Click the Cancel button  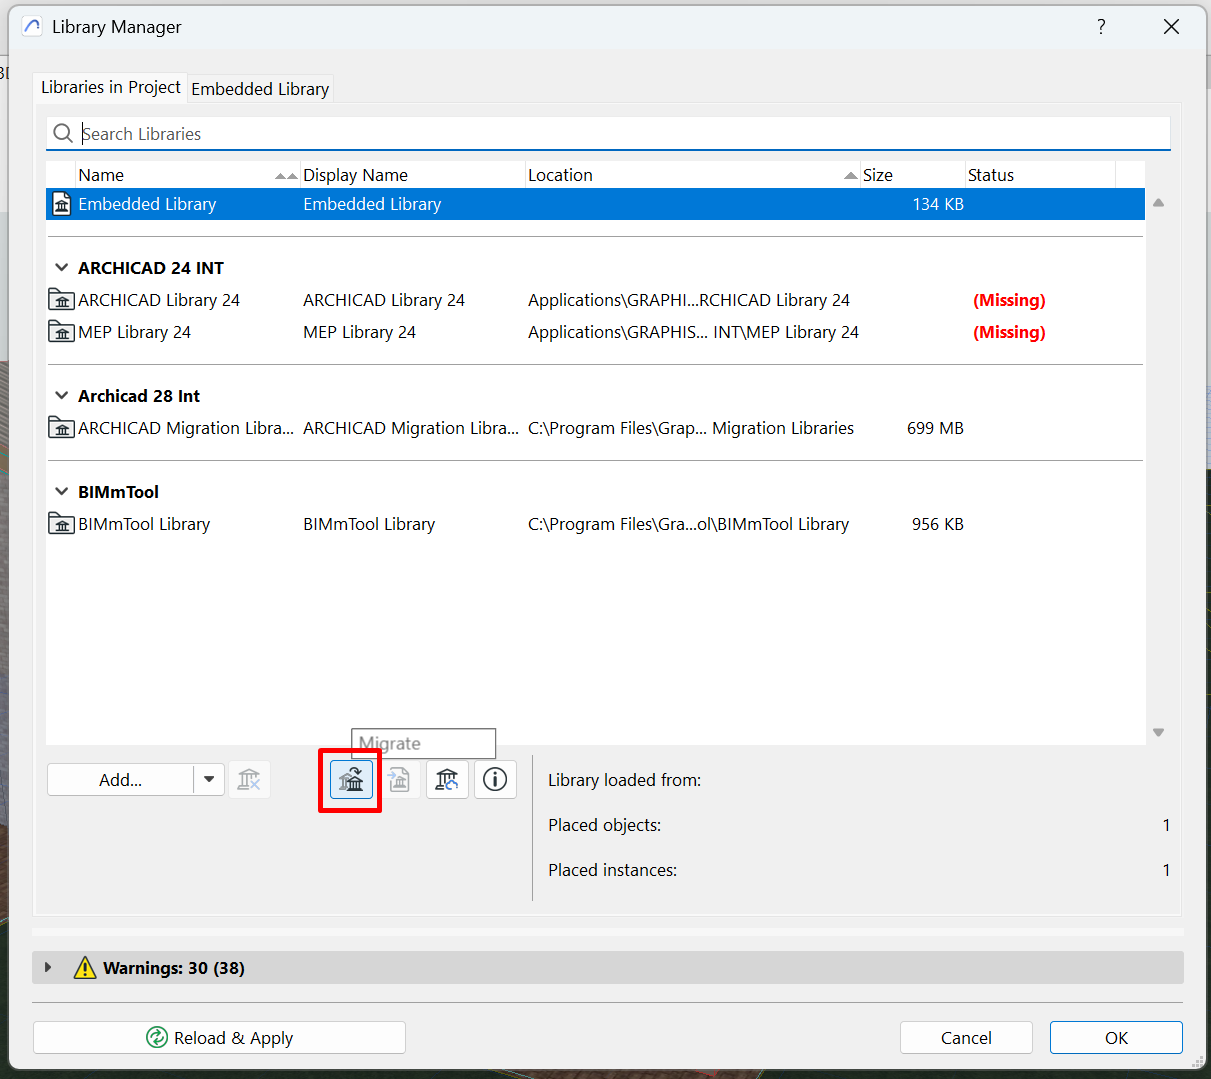[965, 1038]
